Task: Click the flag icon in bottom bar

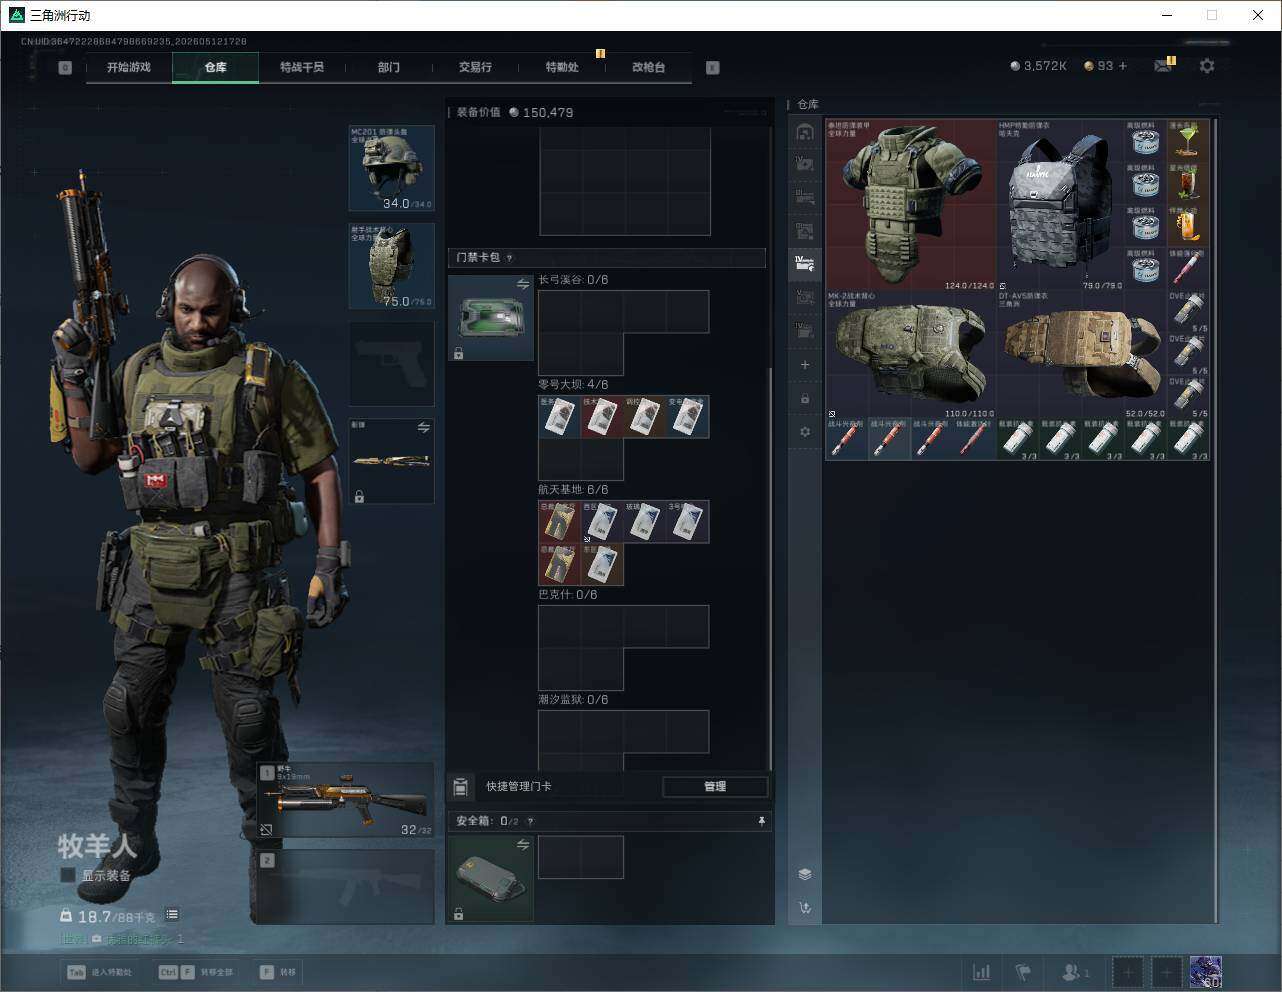Action: click(1023, 972)
